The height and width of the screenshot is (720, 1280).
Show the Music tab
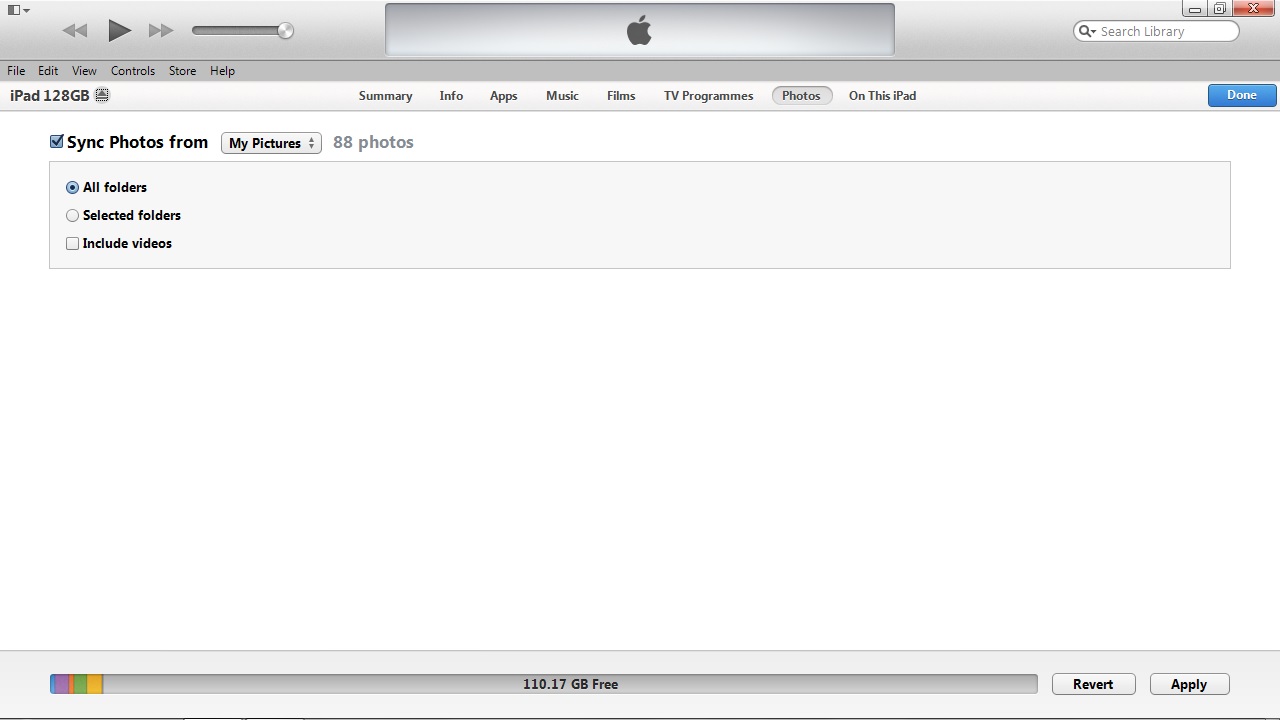pos(562,96)
